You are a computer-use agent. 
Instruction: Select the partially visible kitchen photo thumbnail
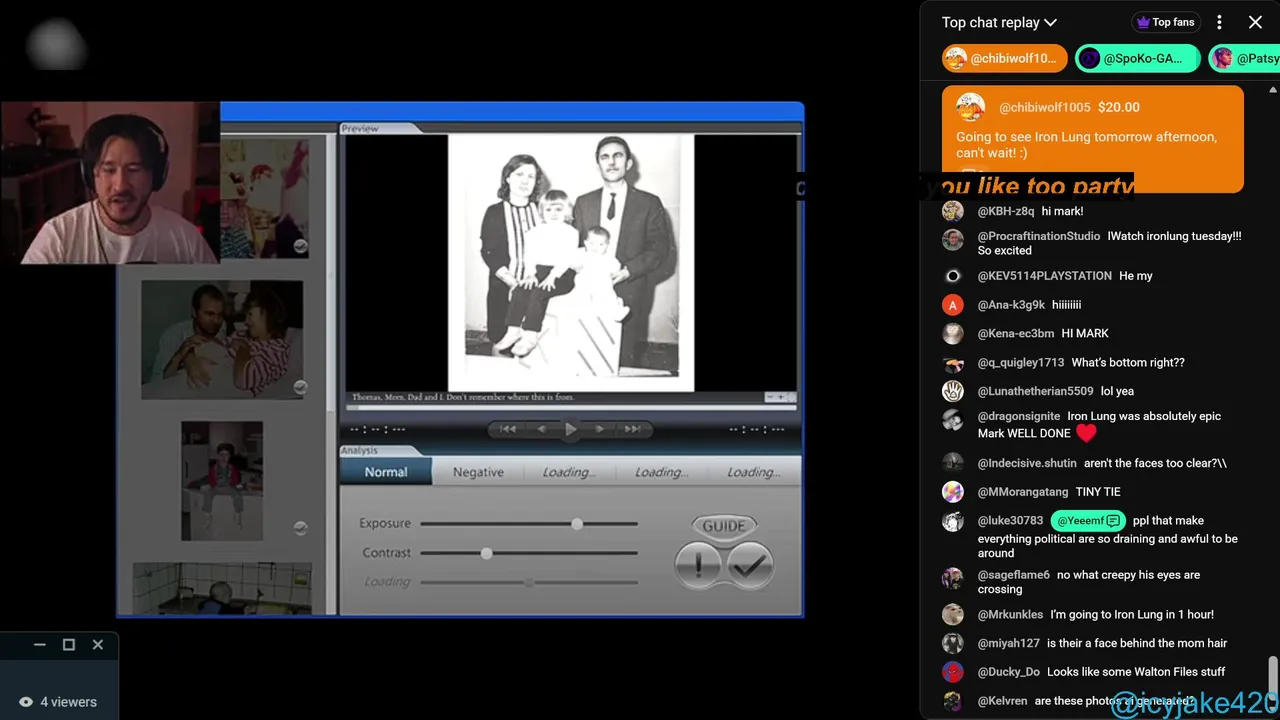point(222,588)
